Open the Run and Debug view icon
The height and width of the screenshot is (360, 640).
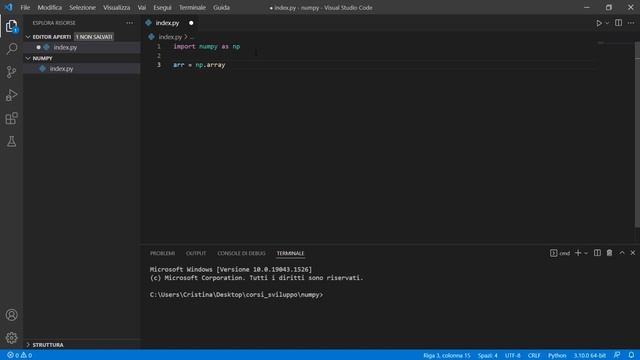(x=11, y=95)
